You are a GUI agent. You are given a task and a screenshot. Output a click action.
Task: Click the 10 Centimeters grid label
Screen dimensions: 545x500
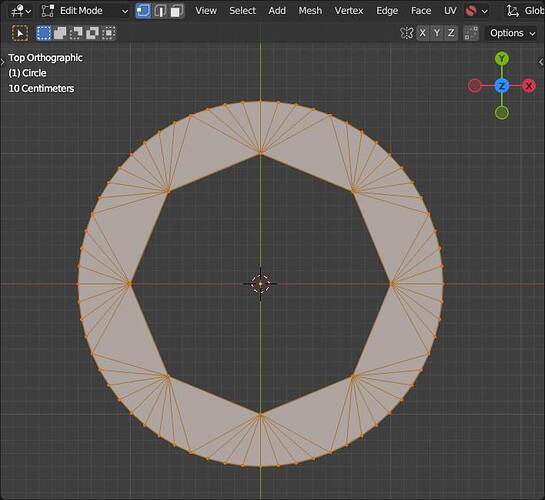click(x=41, y=88)
